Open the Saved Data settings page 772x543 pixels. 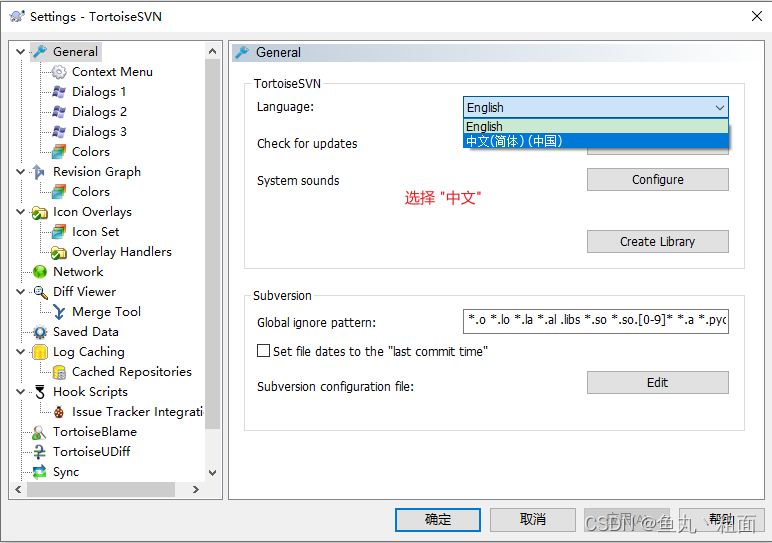coord(86,332)
